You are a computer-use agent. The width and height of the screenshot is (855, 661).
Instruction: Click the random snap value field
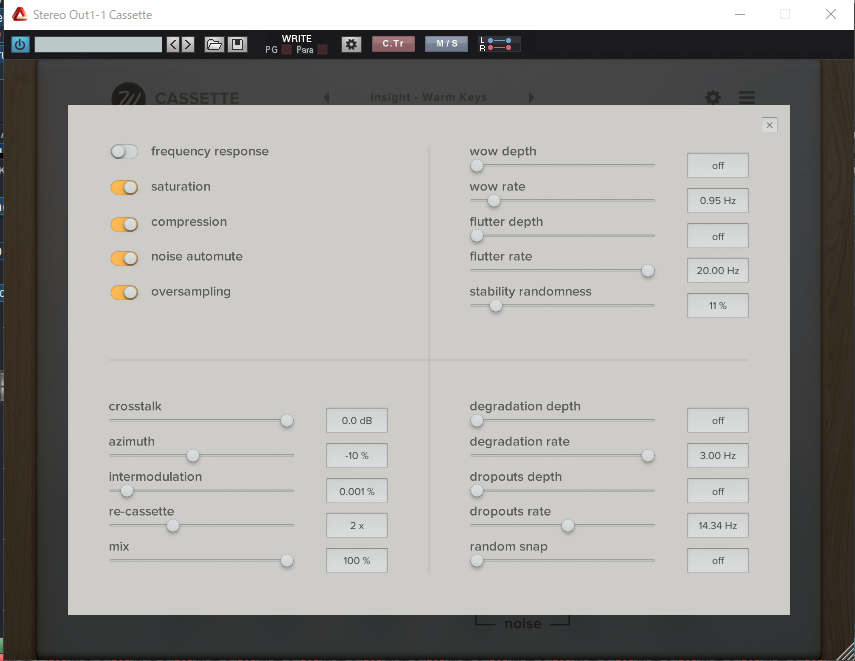click(x=718, y=561)
